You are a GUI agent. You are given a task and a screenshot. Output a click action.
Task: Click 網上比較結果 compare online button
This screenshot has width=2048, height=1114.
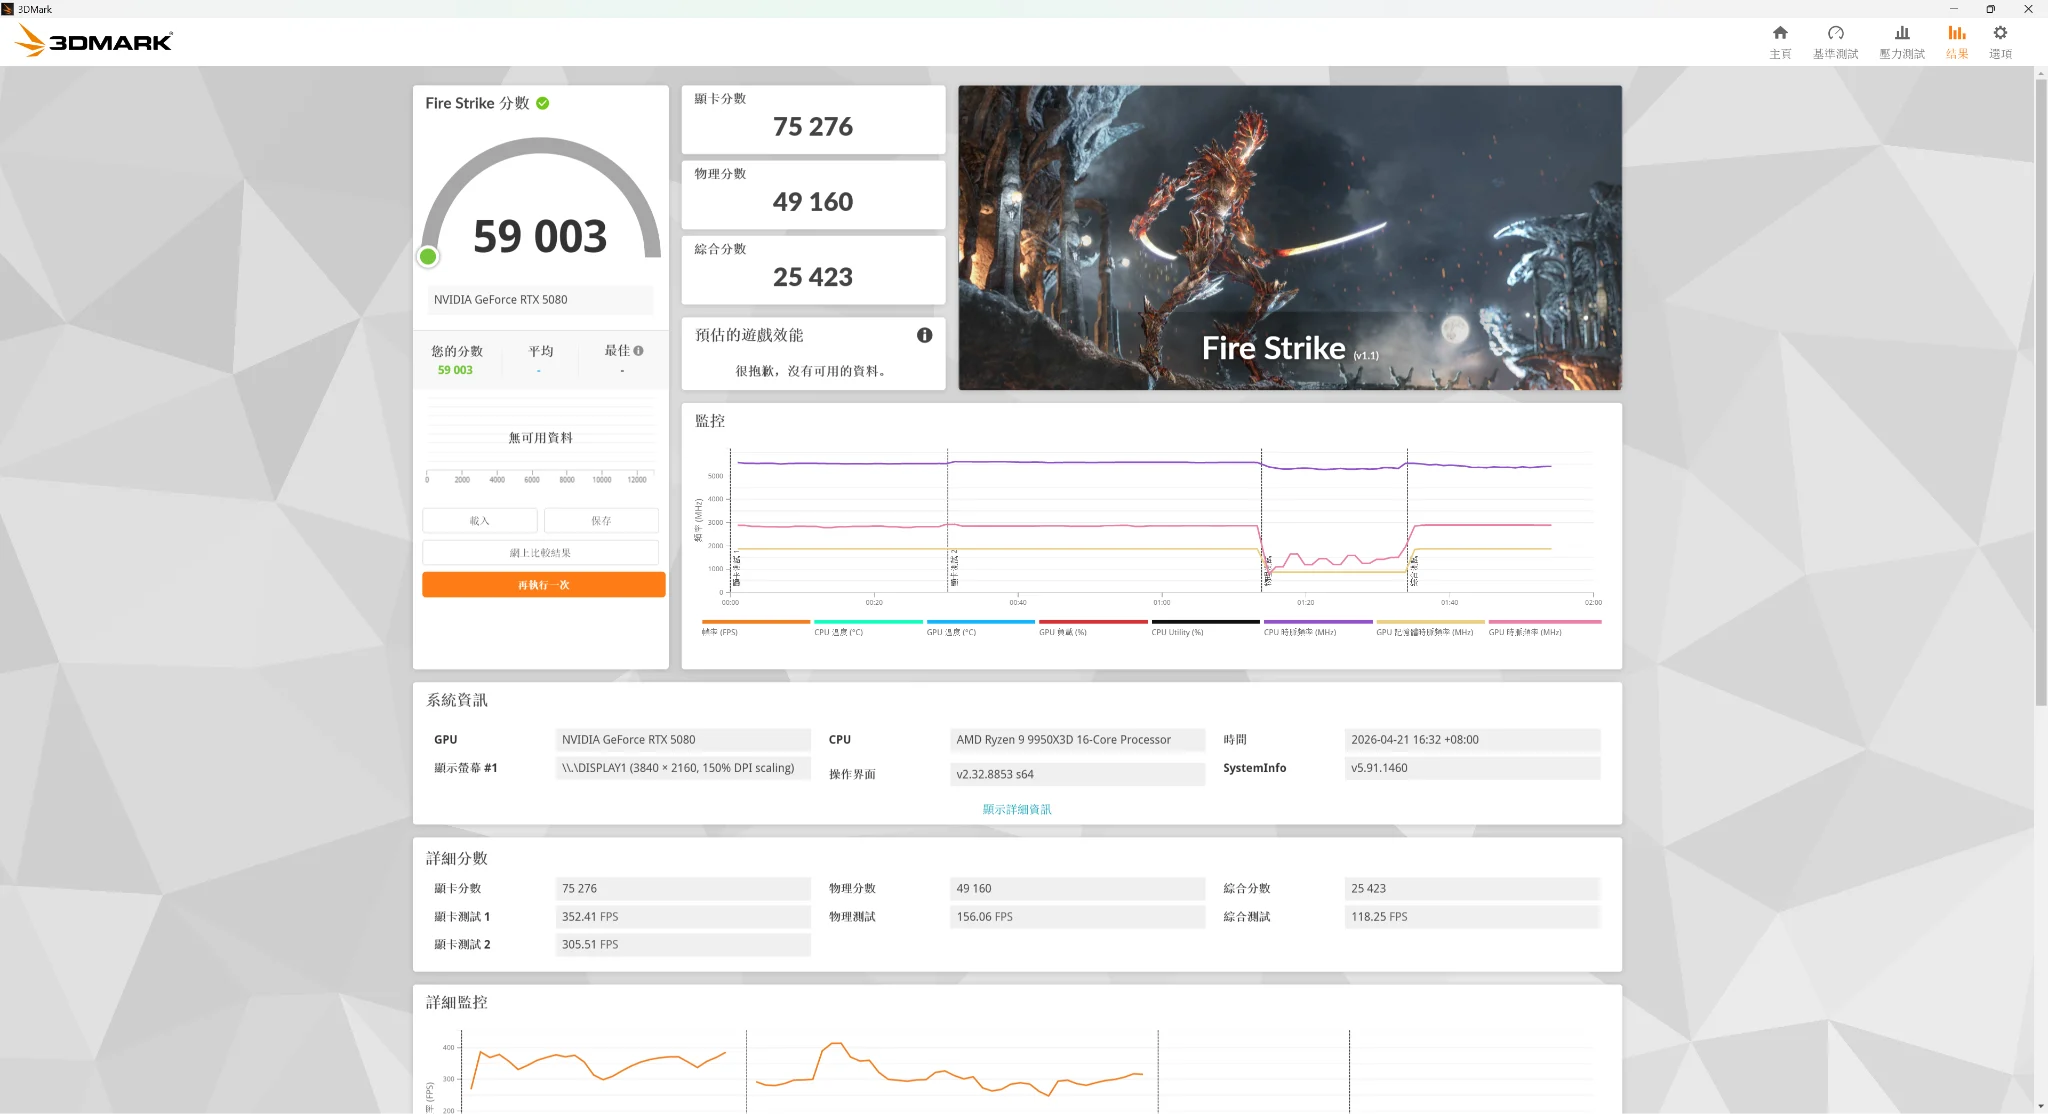[x=540, y=552]
